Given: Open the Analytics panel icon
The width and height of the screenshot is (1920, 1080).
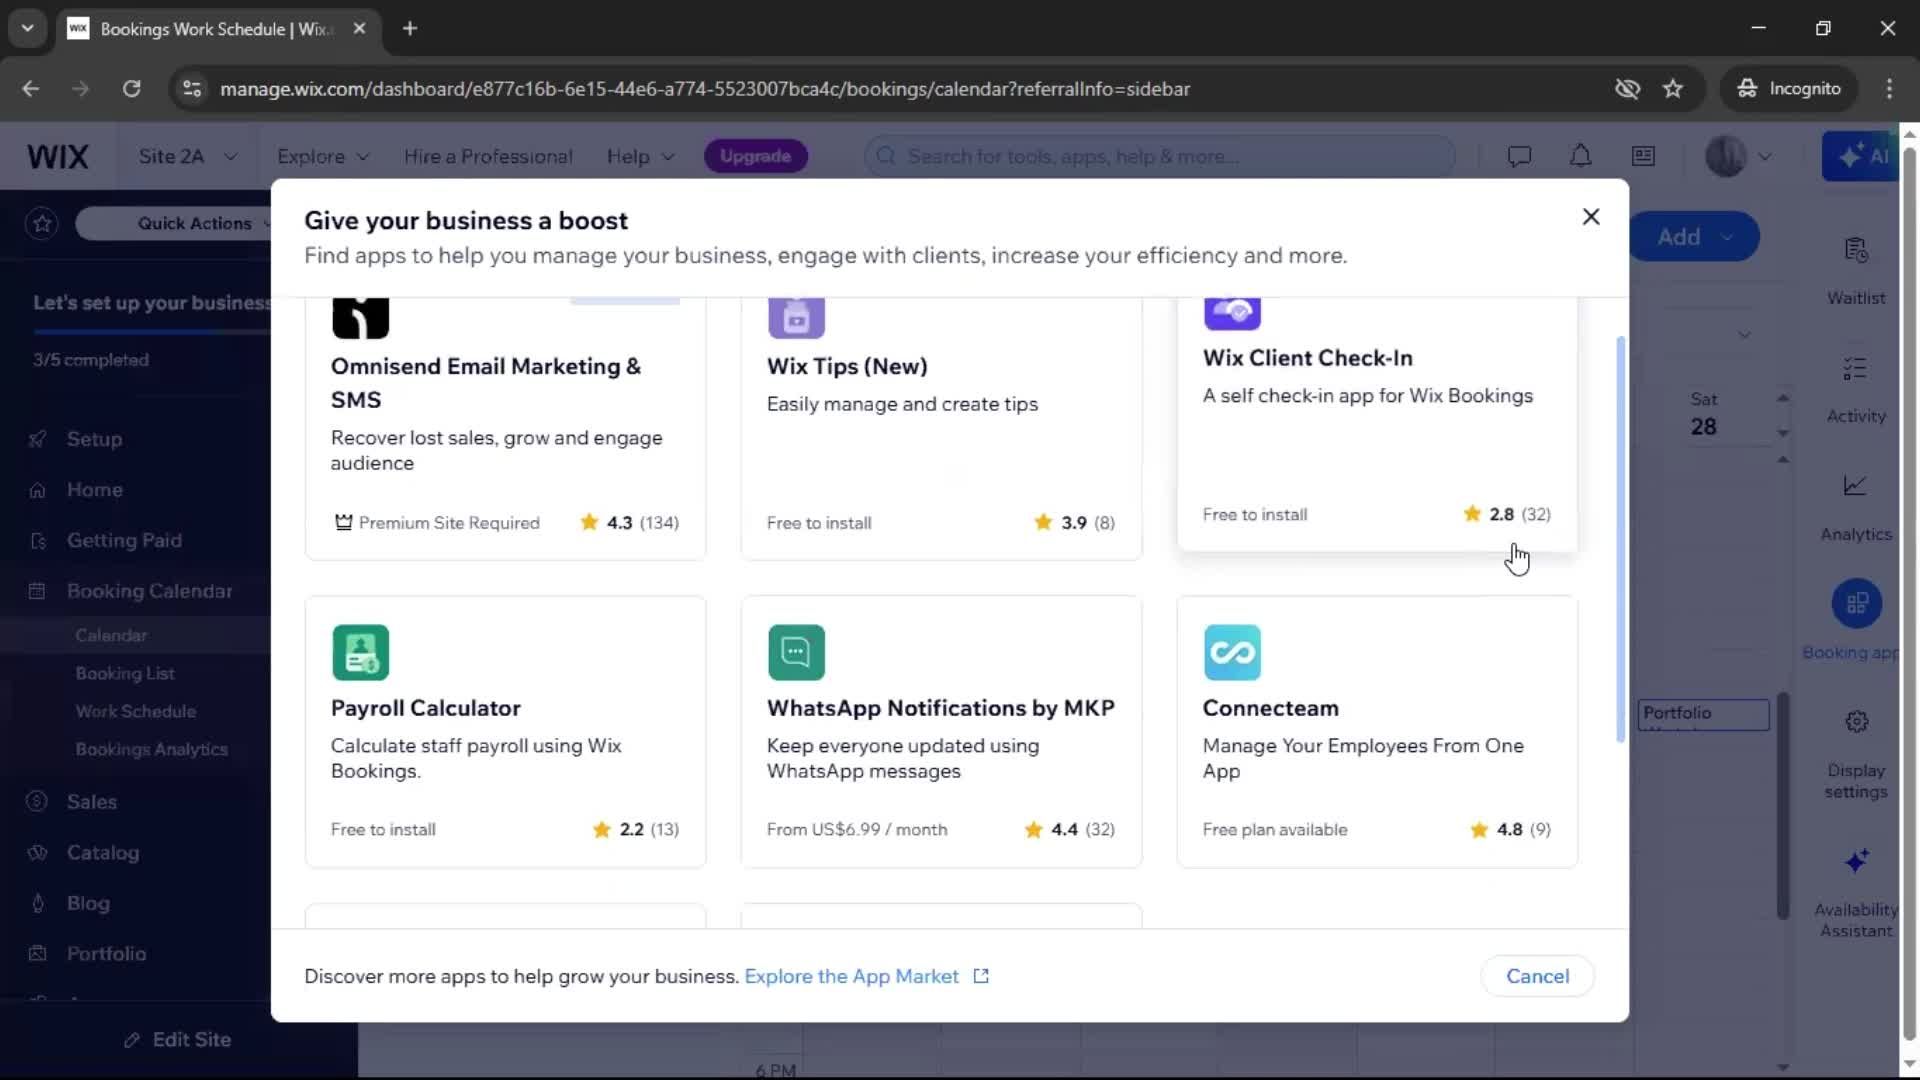Looking at the screenshot, I should click(x=1855, y=486).
